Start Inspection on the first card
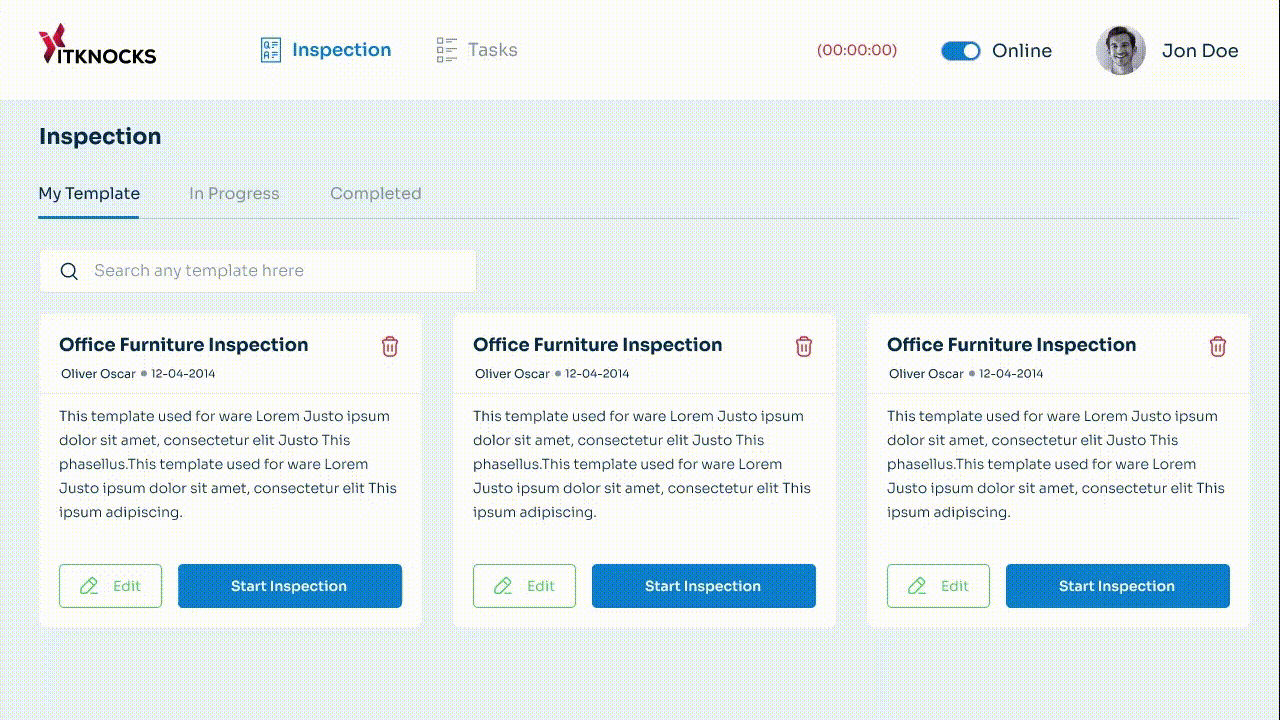The height and width of the screenshot is (720, 1280). [x=290, y=586]
